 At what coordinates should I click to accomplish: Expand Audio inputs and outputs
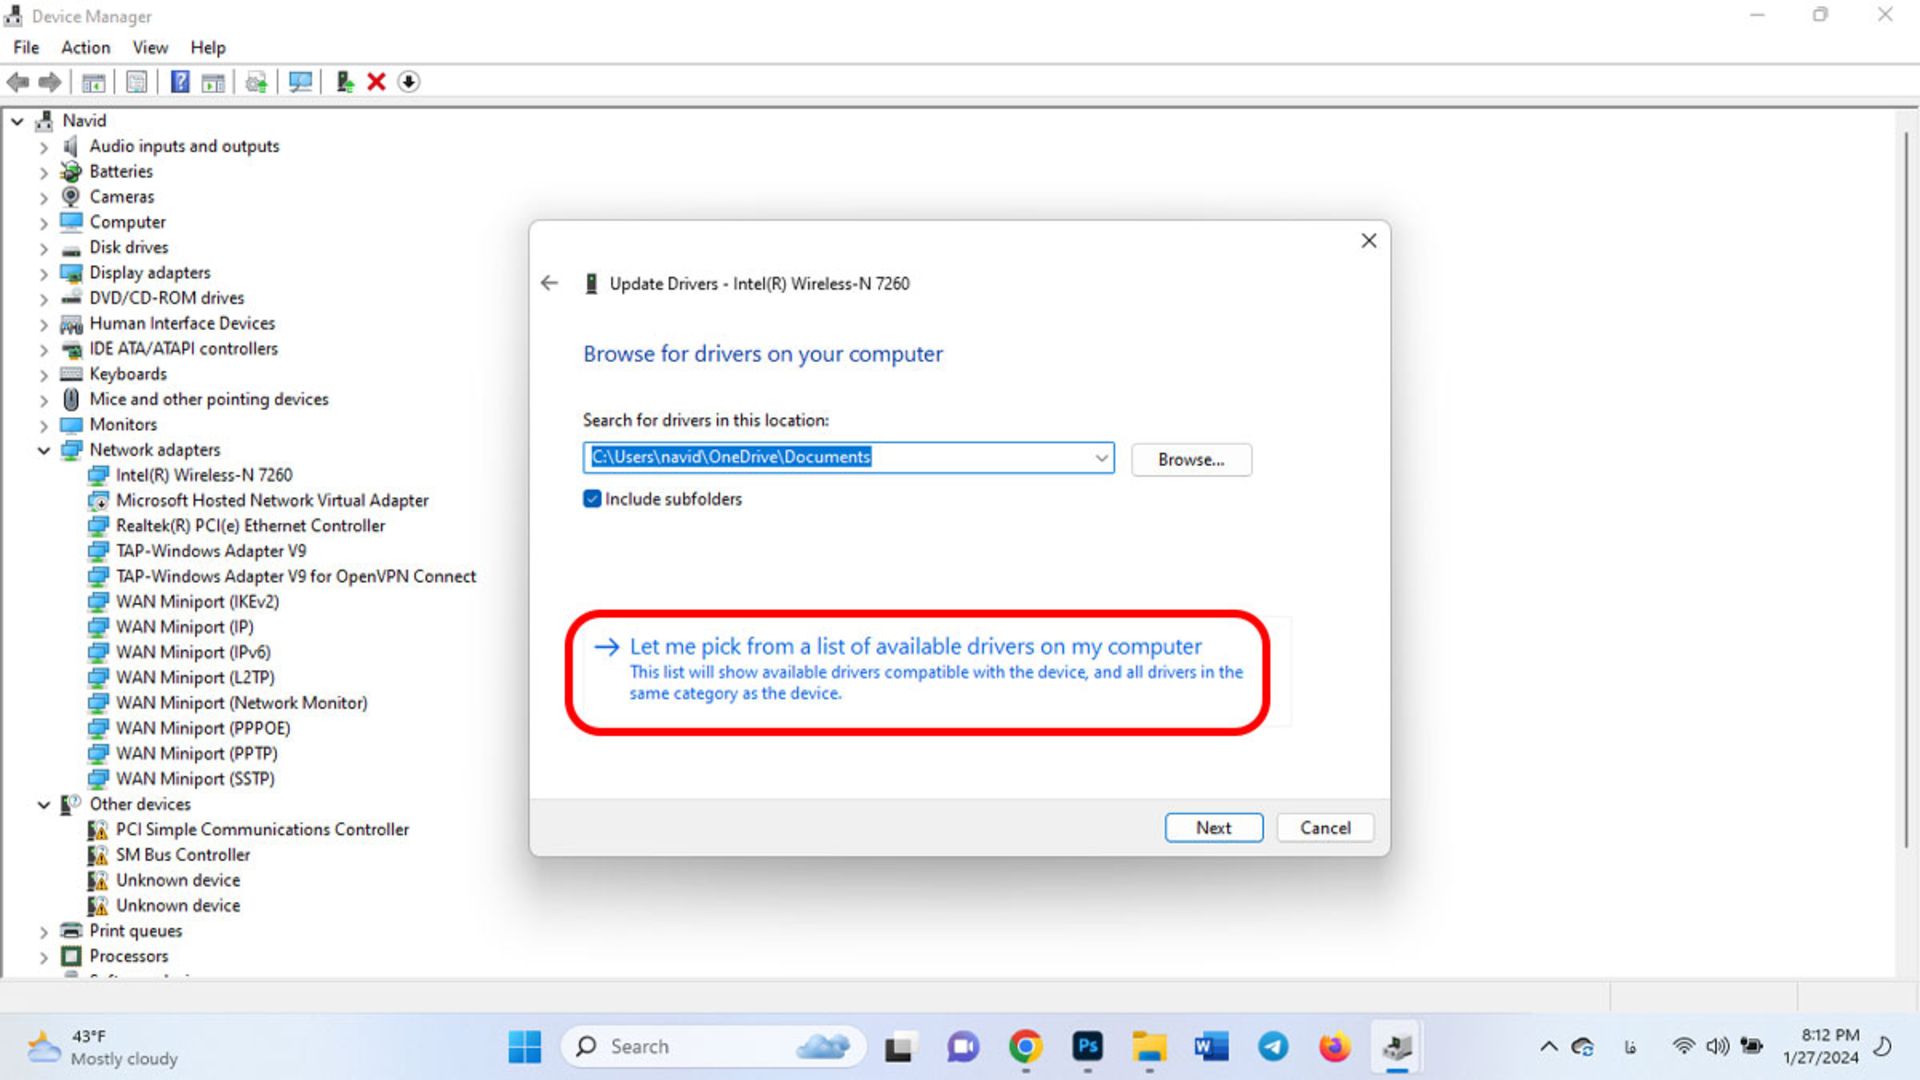pos(43,147)
